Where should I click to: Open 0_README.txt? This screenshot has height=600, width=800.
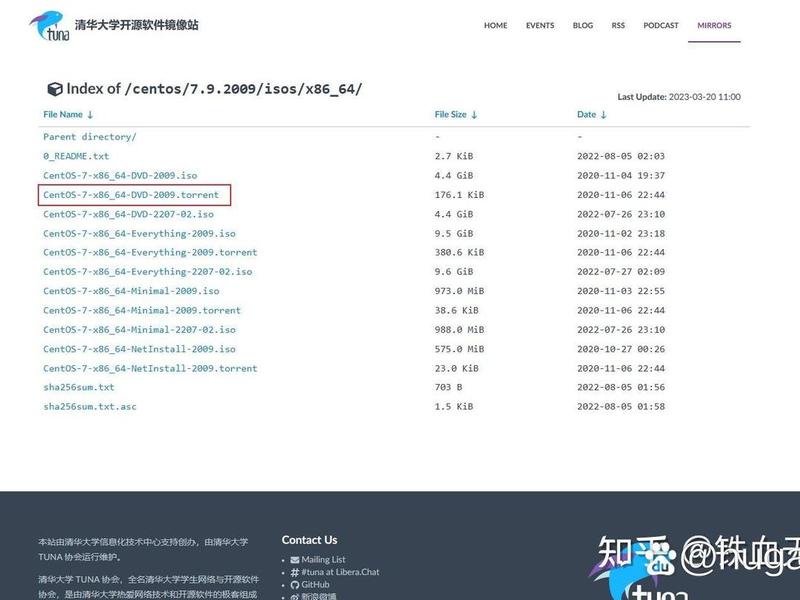tap(76, 156)
